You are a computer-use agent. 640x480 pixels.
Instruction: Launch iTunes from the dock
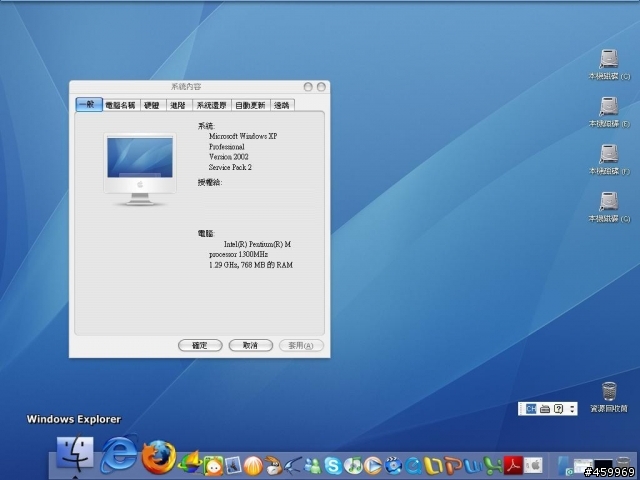click(353, 466)
